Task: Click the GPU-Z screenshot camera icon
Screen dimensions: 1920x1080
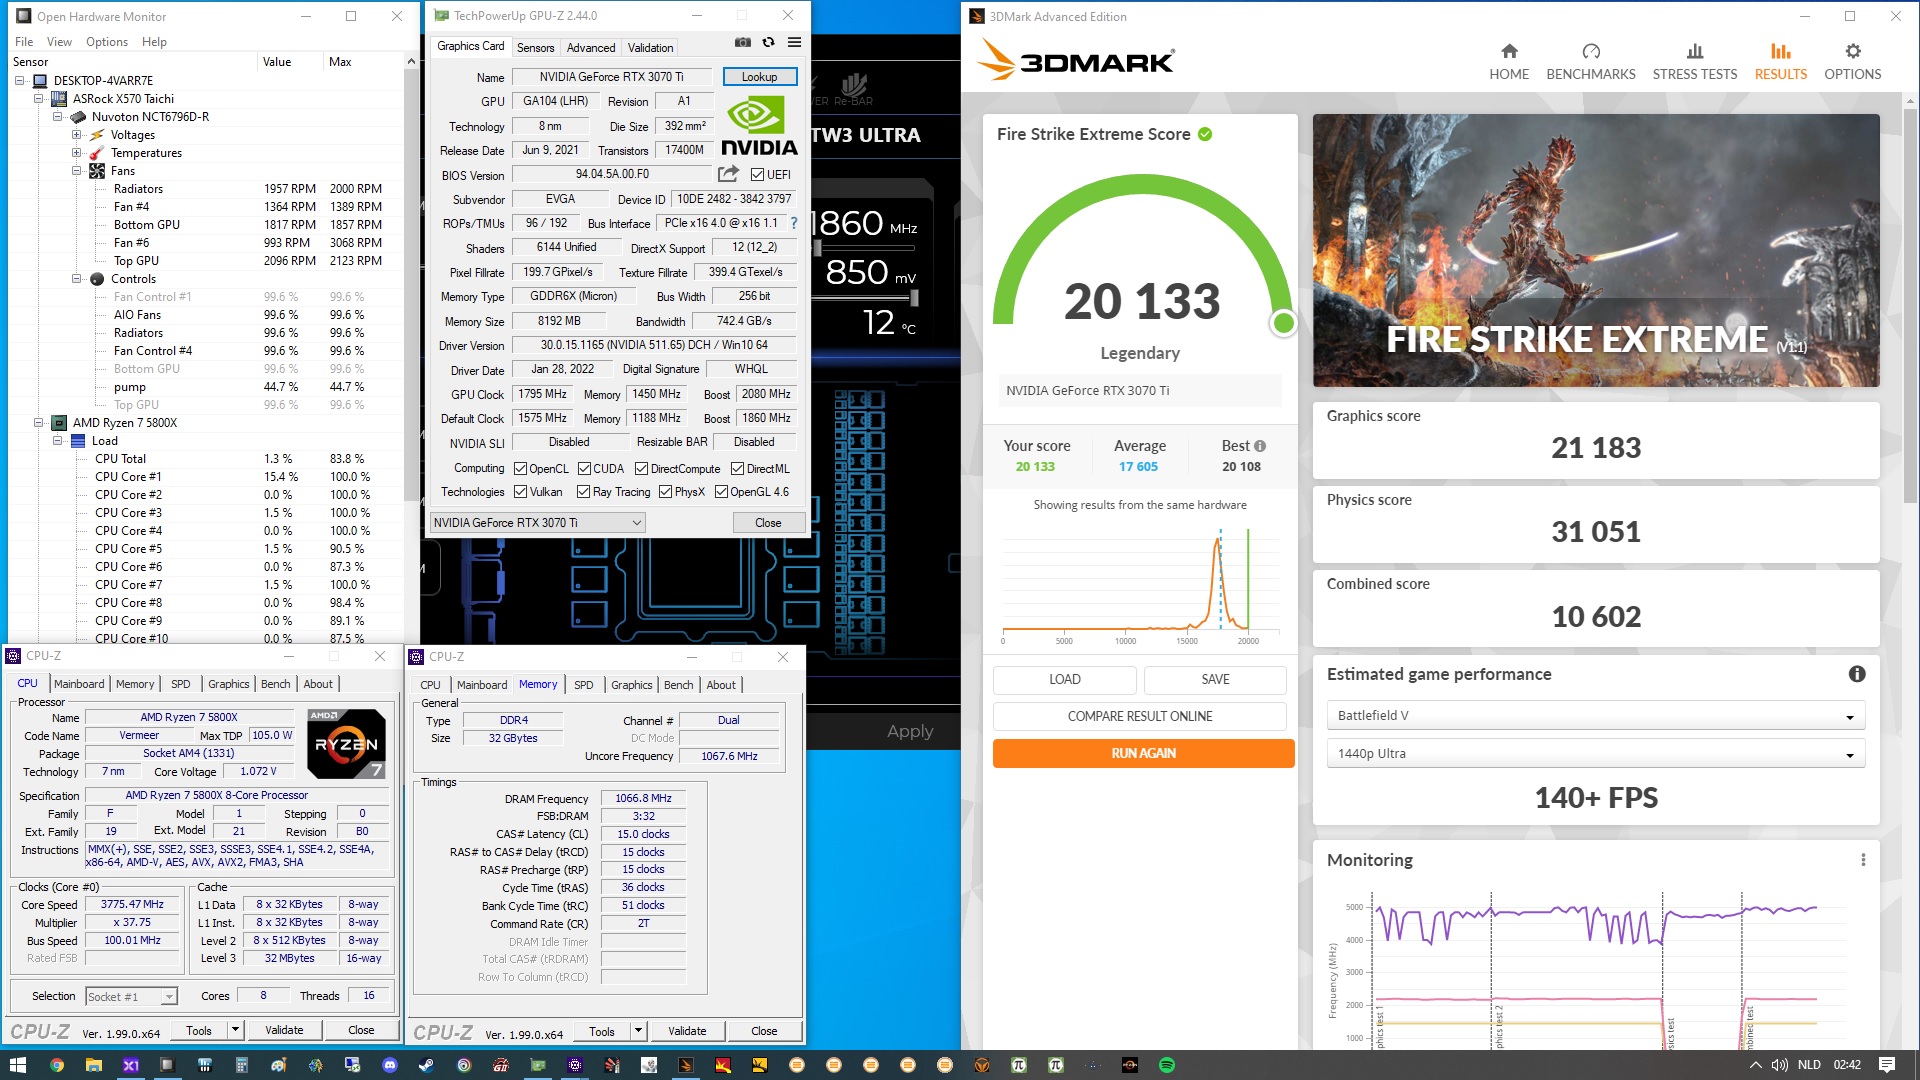Action: click(743, 43)
